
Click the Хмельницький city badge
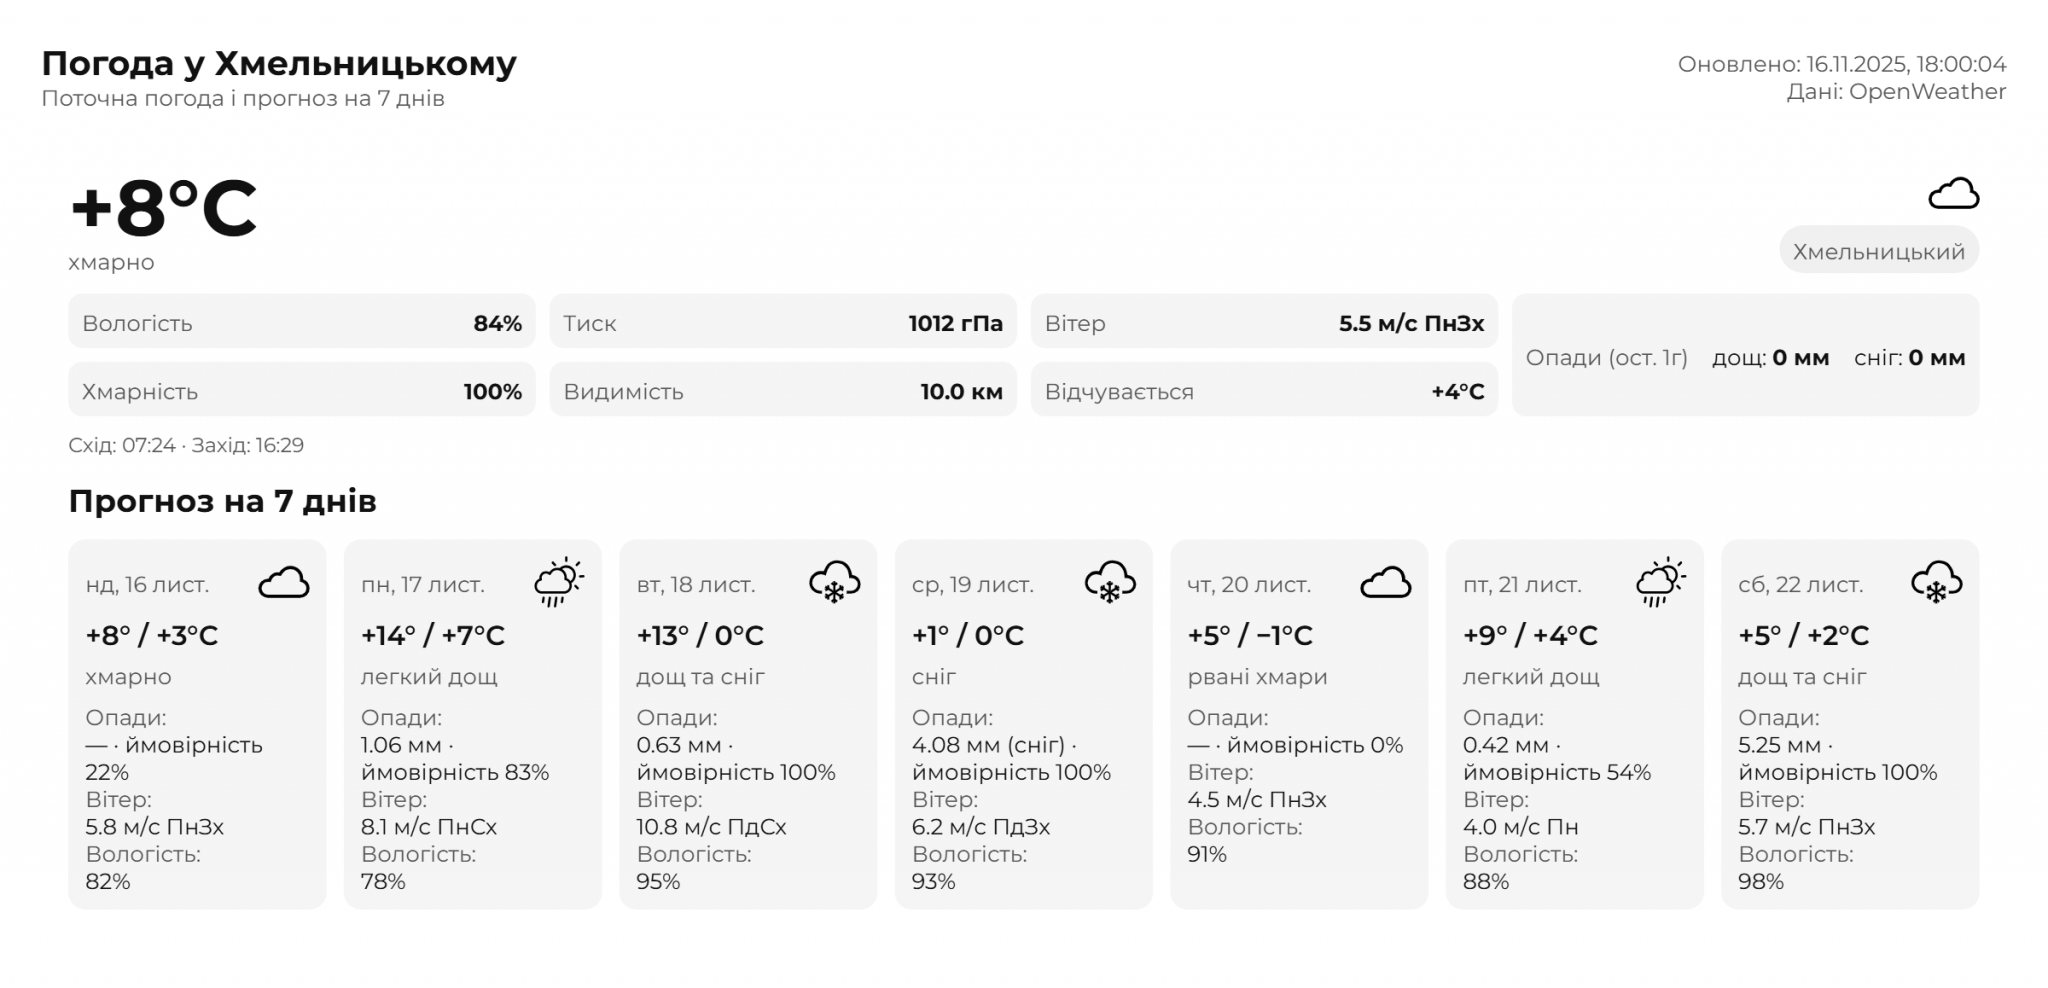pos(1878,251)
